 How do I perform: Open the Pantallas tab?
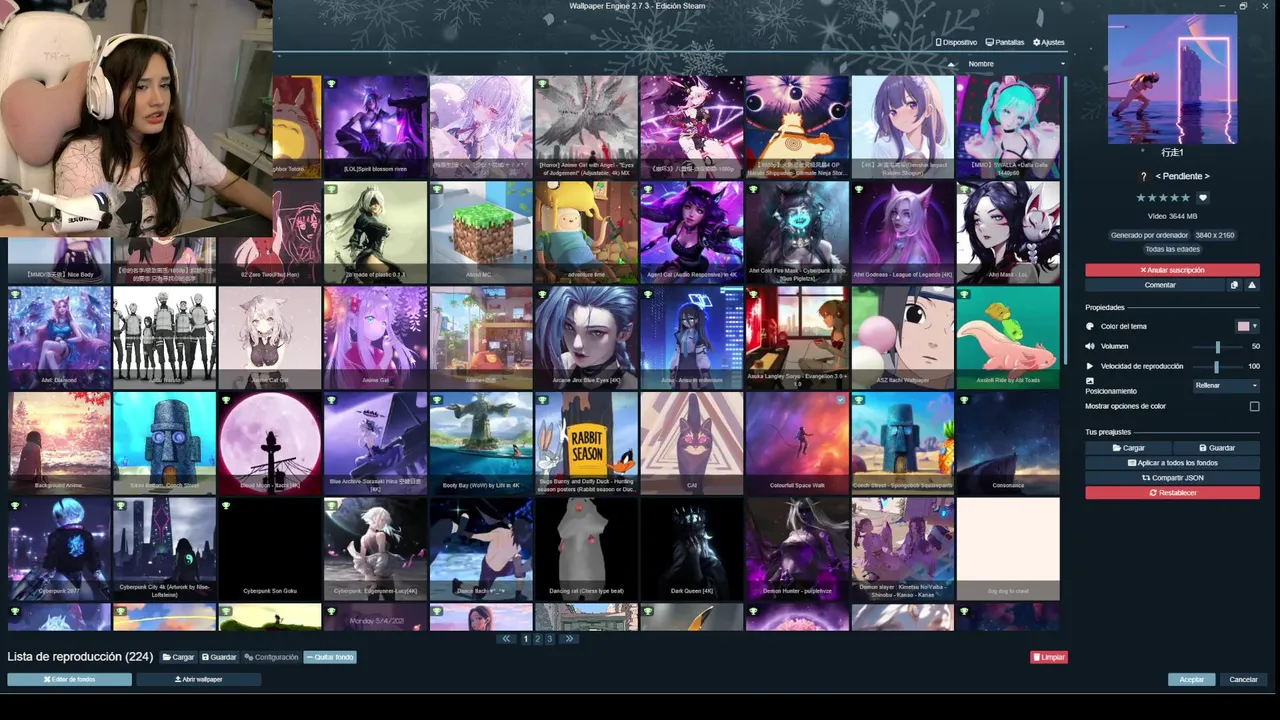click(1005, 43)
